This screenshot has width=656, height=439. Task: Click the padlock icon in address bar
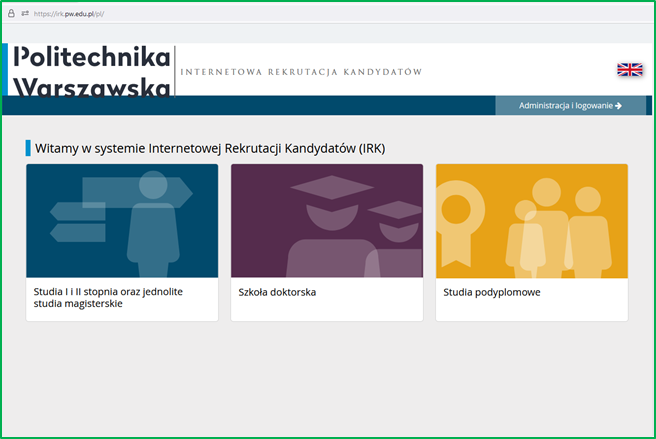(11, 13)
